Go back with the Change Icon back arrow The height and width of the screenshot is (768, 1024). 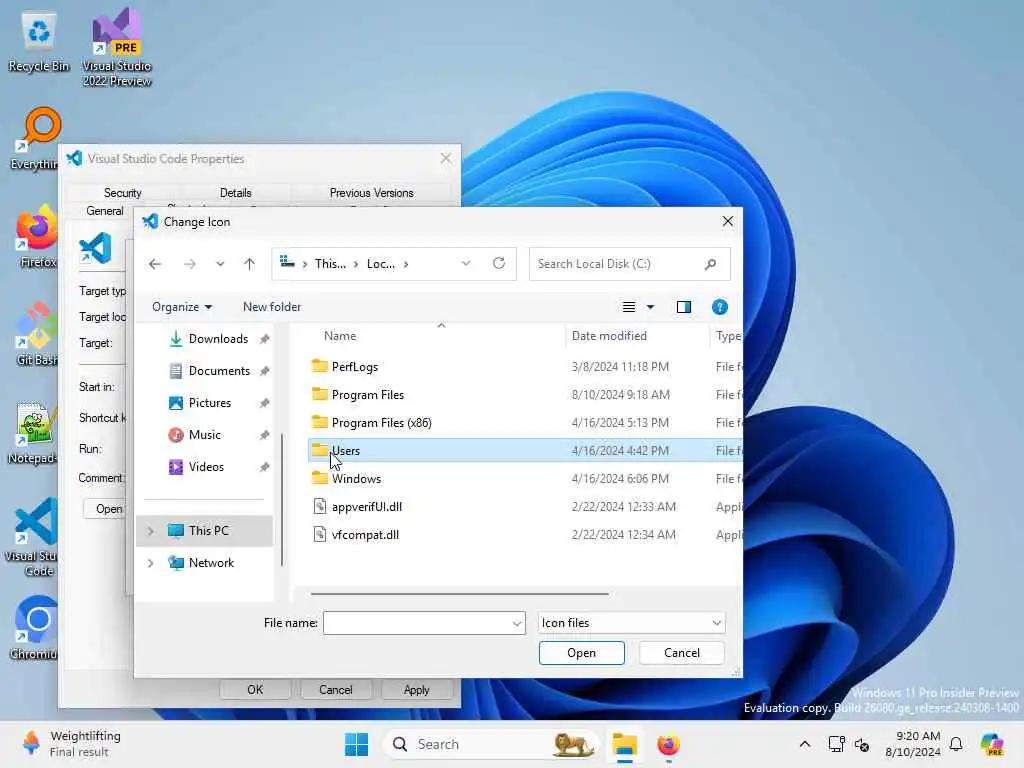[x=155, y=264]
